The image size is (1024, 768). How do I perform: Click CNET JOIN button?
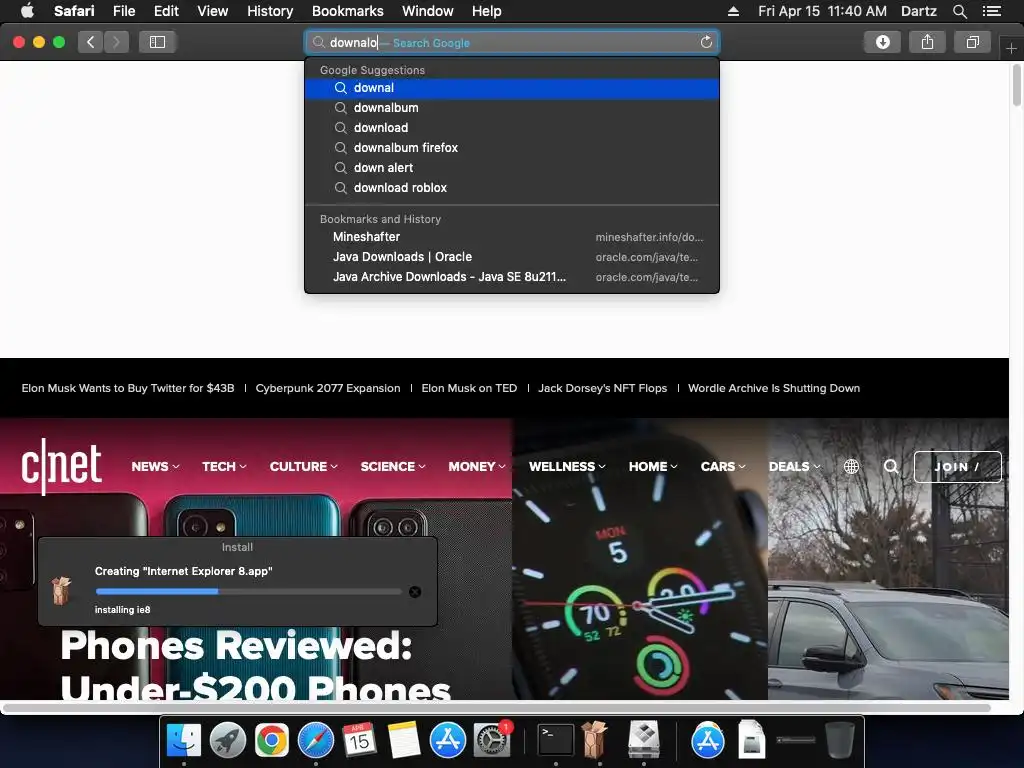click(957, 466)
